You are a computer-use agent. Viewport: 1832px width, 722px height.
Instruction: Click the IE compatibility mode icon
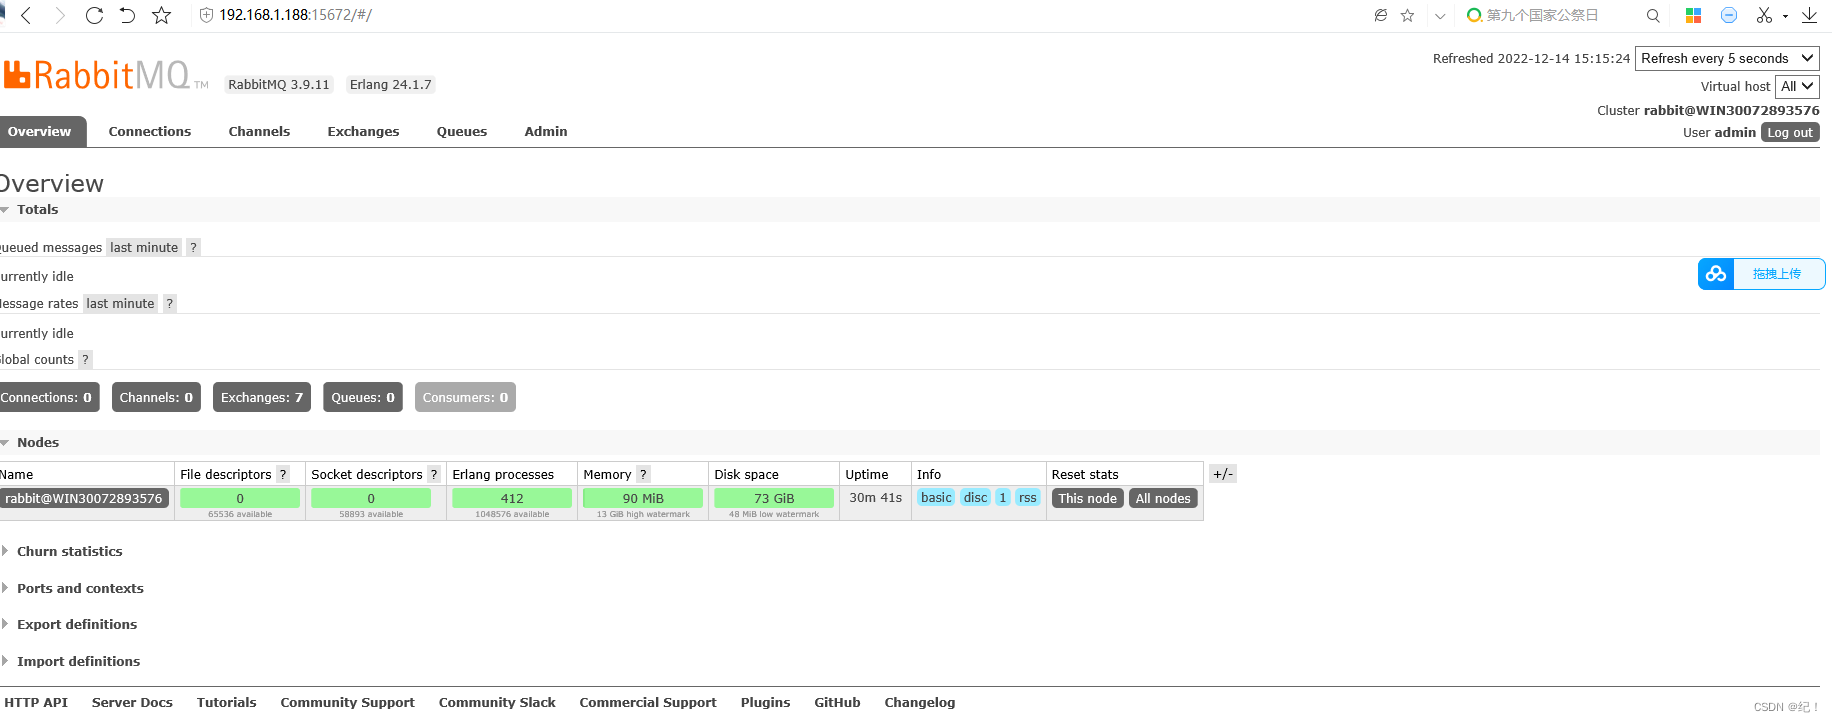click(x=1380, y=15)
